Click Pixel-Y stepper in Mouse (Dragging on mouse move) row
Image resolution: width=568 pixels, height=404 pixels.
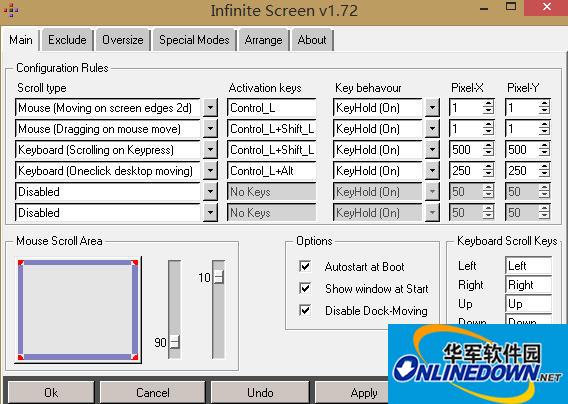coord(544,129)
